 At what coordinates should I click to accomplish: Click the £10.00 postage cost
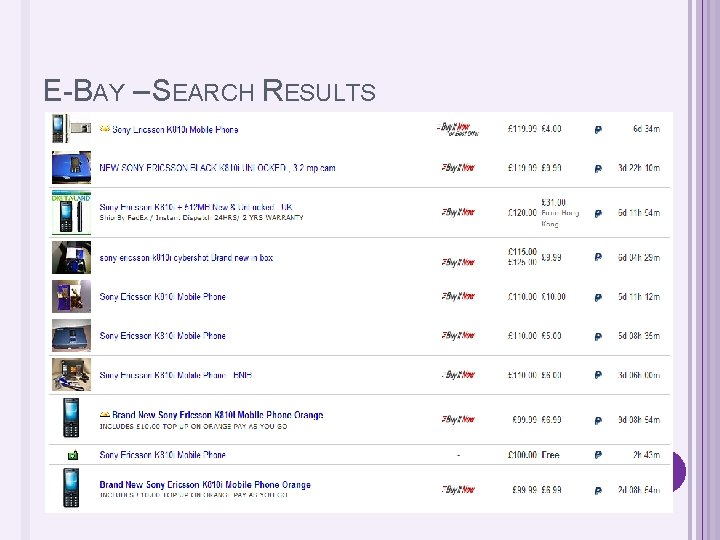553,297
